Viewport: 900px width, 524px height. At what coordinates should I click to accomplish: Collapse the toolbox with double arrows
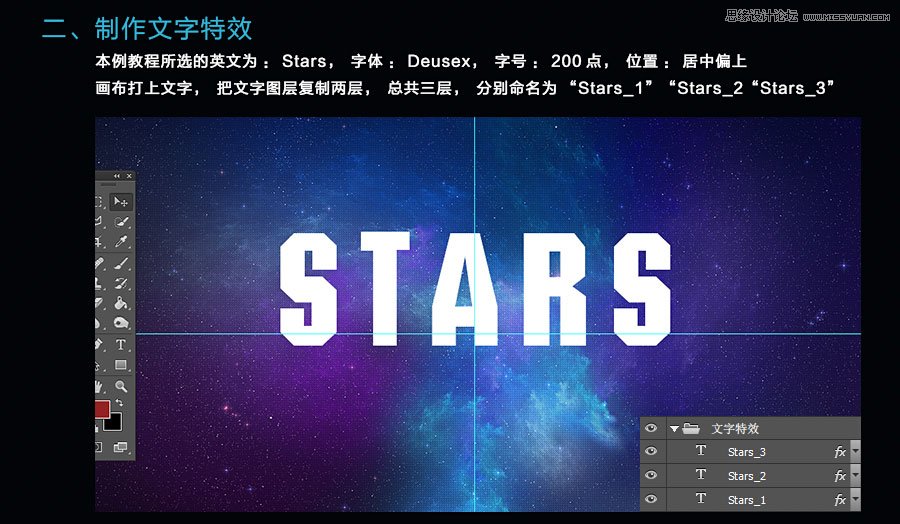[x=117, y=176]
